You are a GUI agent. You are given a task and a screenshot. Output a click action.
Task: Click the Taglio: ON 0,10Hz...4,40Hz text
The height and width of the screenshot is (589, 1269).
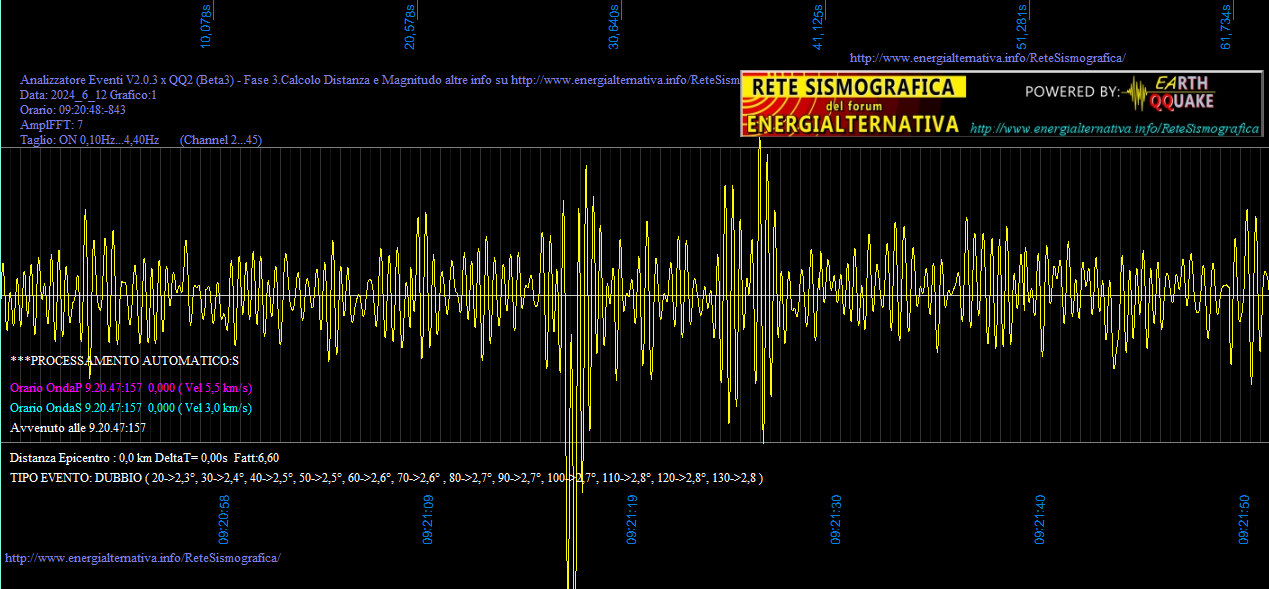click(x=90, y=140)
